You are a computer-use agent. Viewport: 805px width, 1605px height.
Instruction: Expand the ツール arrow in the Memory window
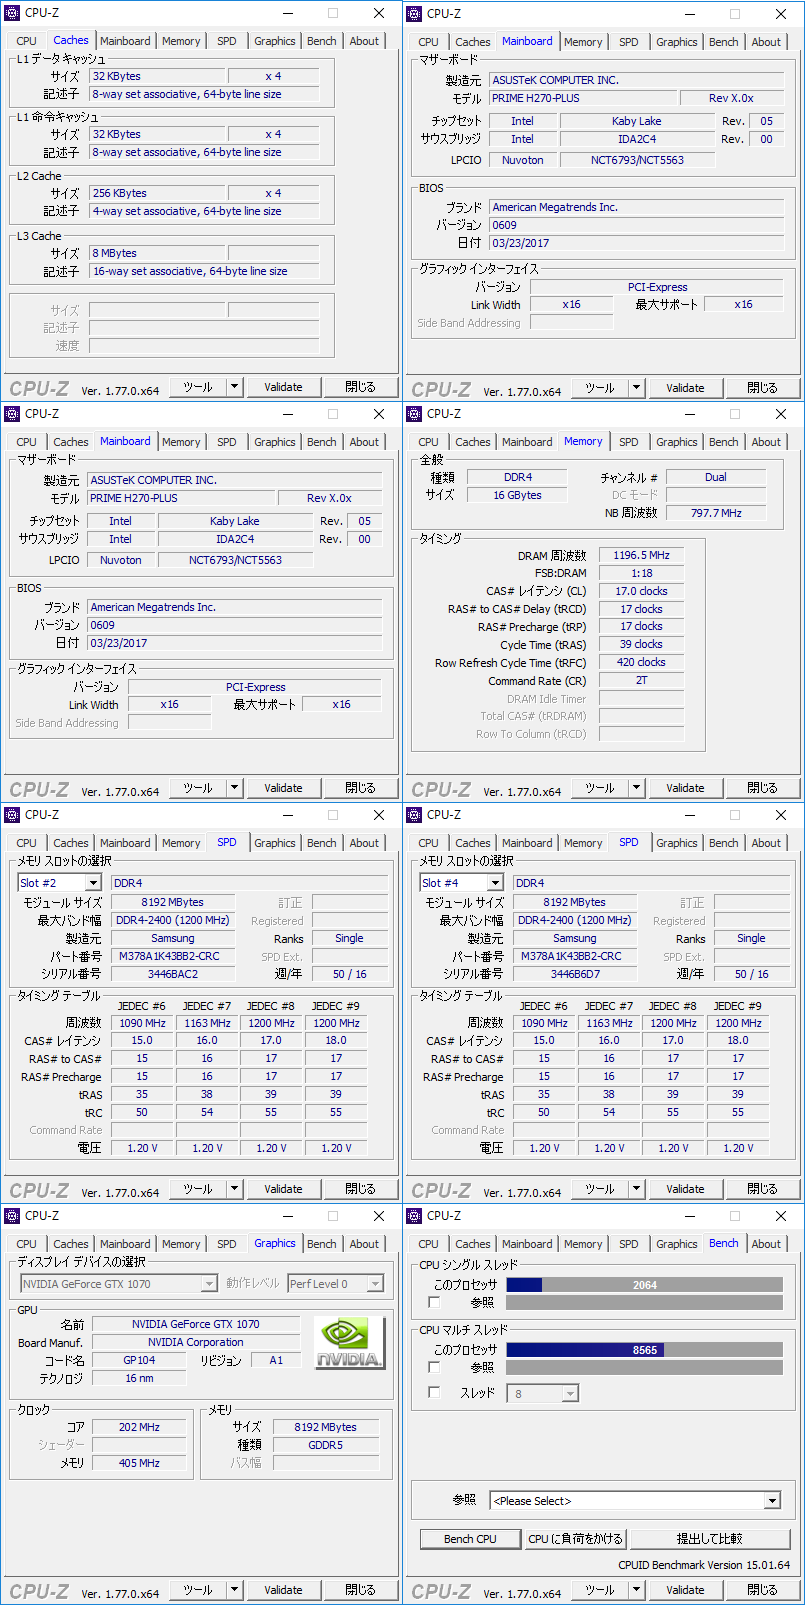[x=637, y=788]
